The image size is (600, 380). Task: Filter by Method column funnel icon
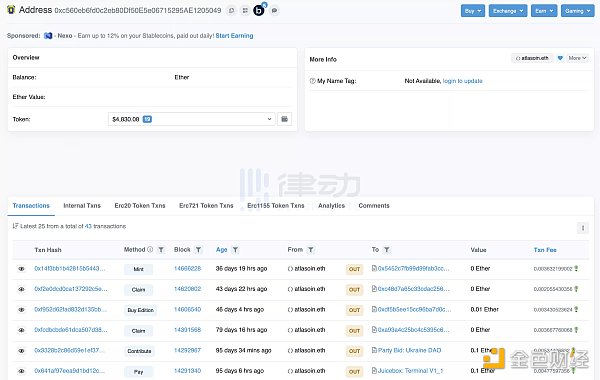pyautogui.click(x=161, y=250)
